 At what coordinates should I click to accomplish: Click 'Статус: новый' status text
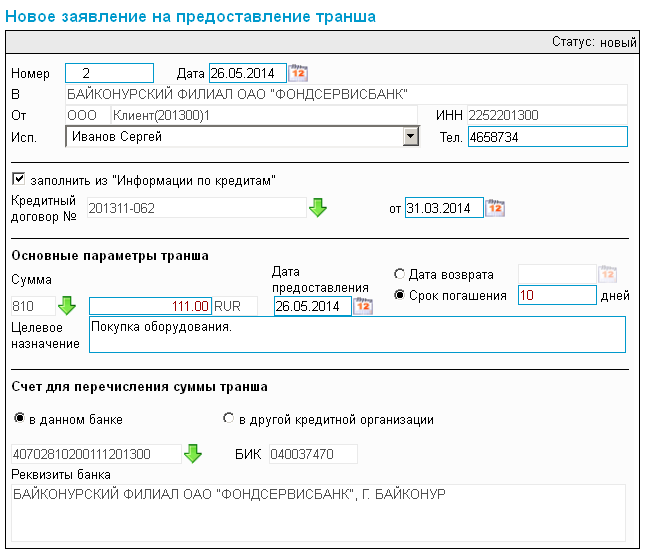click(594, 42)
